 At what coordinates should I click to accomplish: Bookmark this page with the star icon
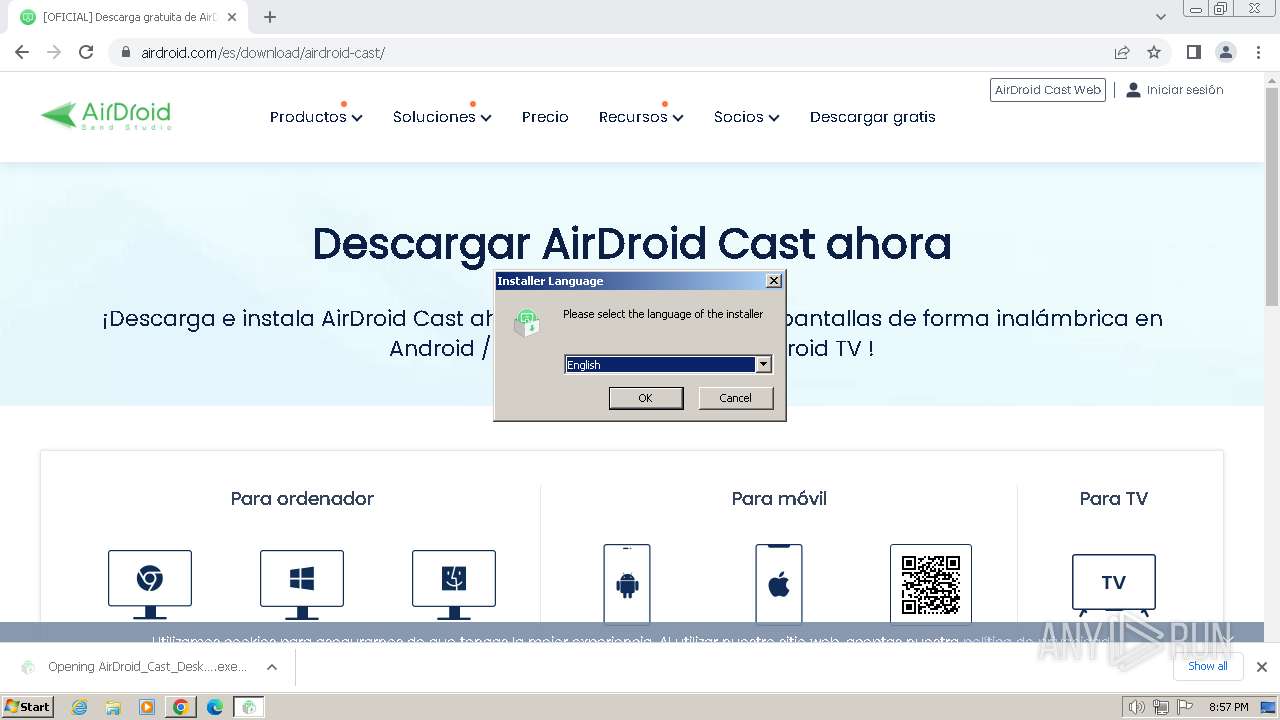click(x=1154, y=52)
